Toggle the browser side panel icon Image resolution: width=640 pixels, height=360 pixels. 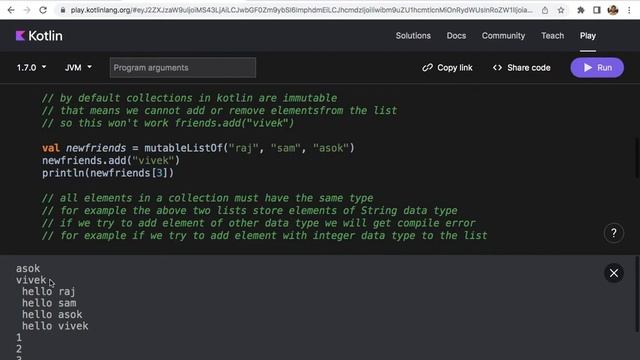coord(596,10)
